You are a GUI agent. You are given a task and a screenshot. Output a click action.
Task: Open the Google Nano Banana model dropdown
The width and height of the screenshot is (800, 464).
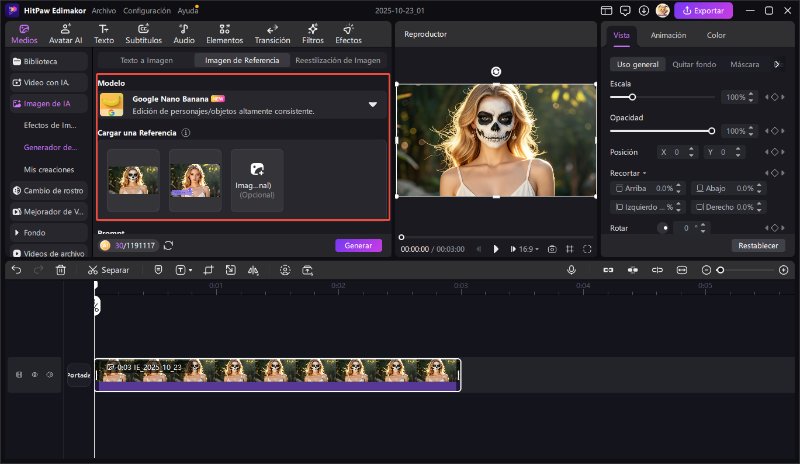point(373,104)
